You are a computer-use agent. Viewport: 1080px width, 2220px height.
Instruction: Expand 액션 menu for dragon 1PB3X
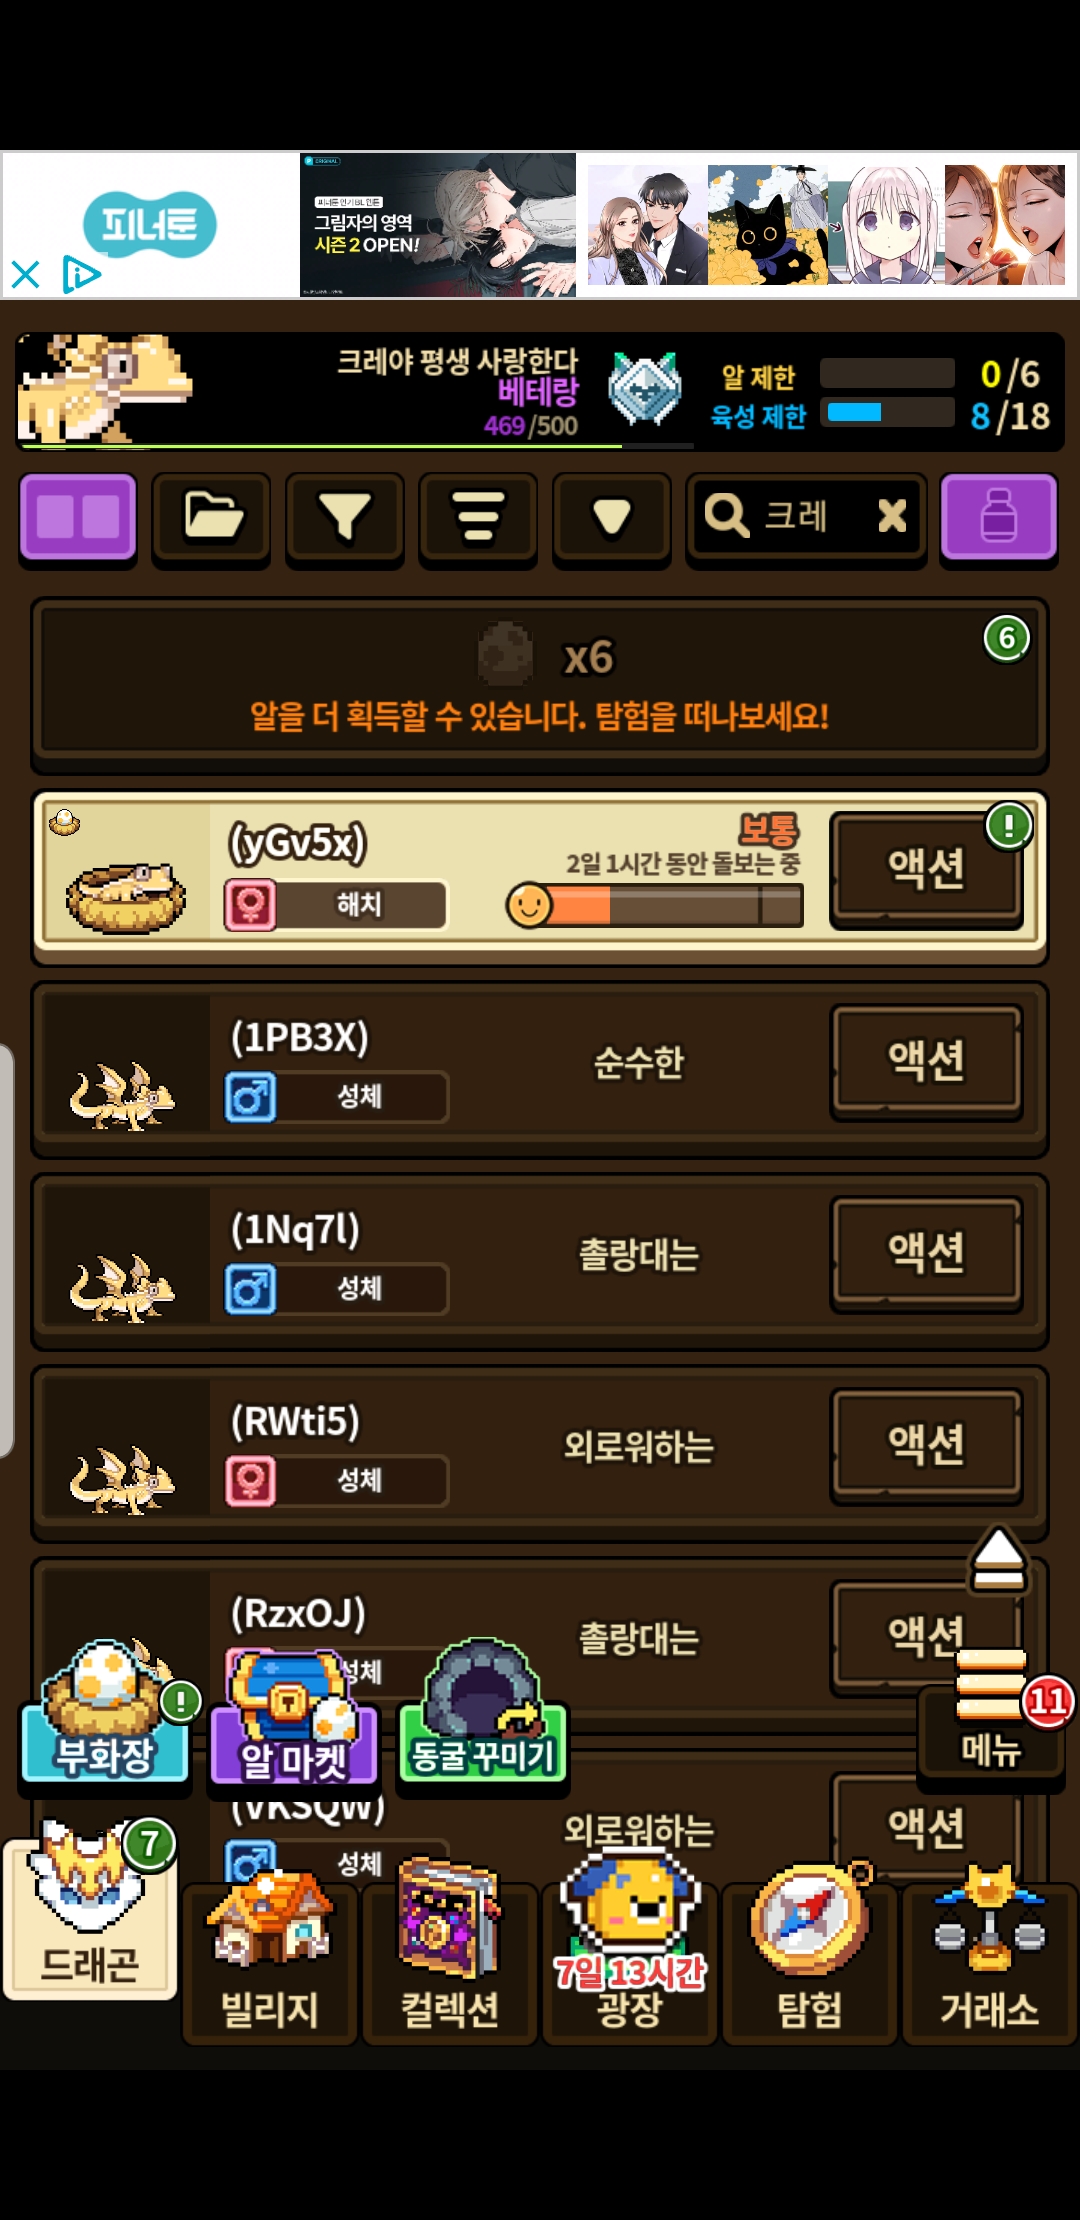point(926,1062)
